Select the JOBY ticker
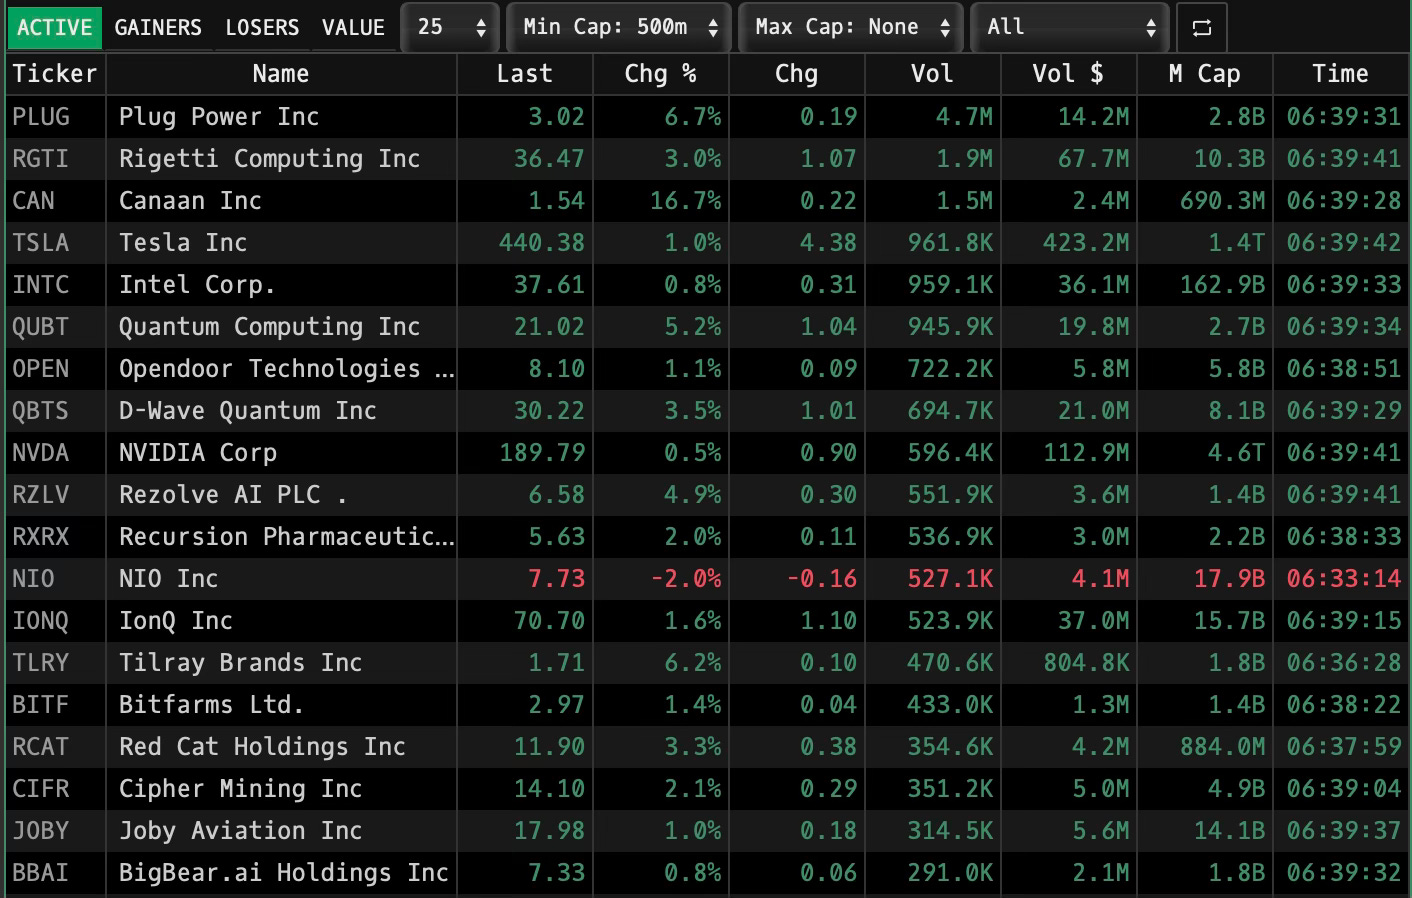This screenshot has width=1412, height=898. coord(41,831)
